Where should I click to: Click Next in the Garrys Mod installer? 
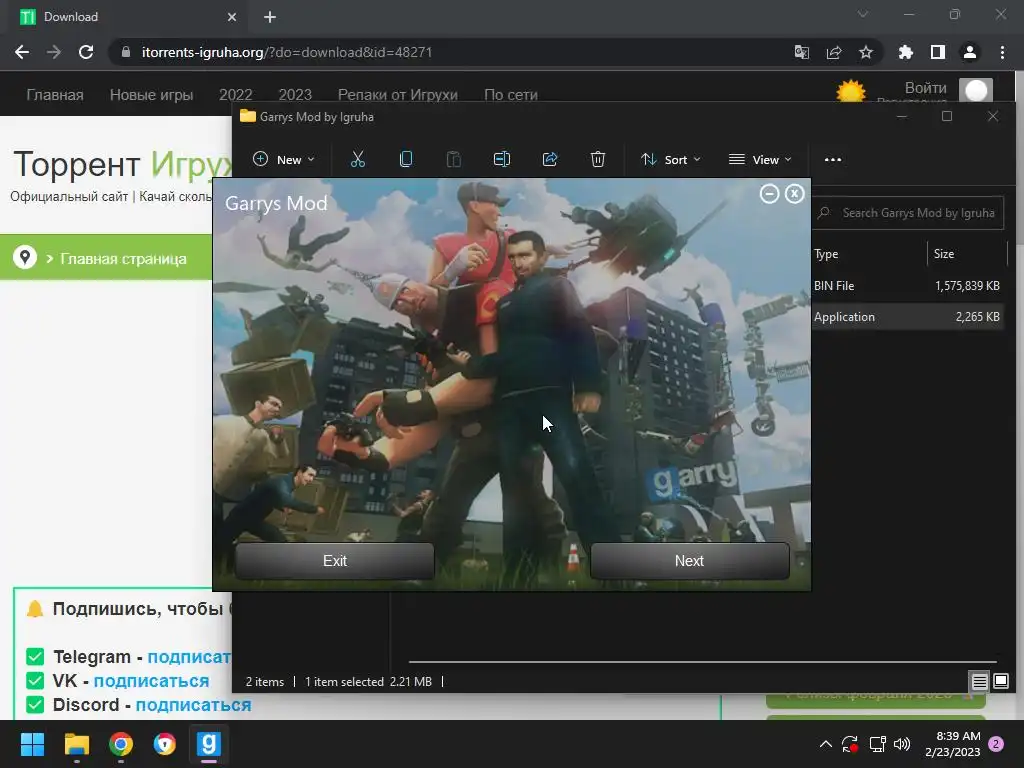(690, 560)
